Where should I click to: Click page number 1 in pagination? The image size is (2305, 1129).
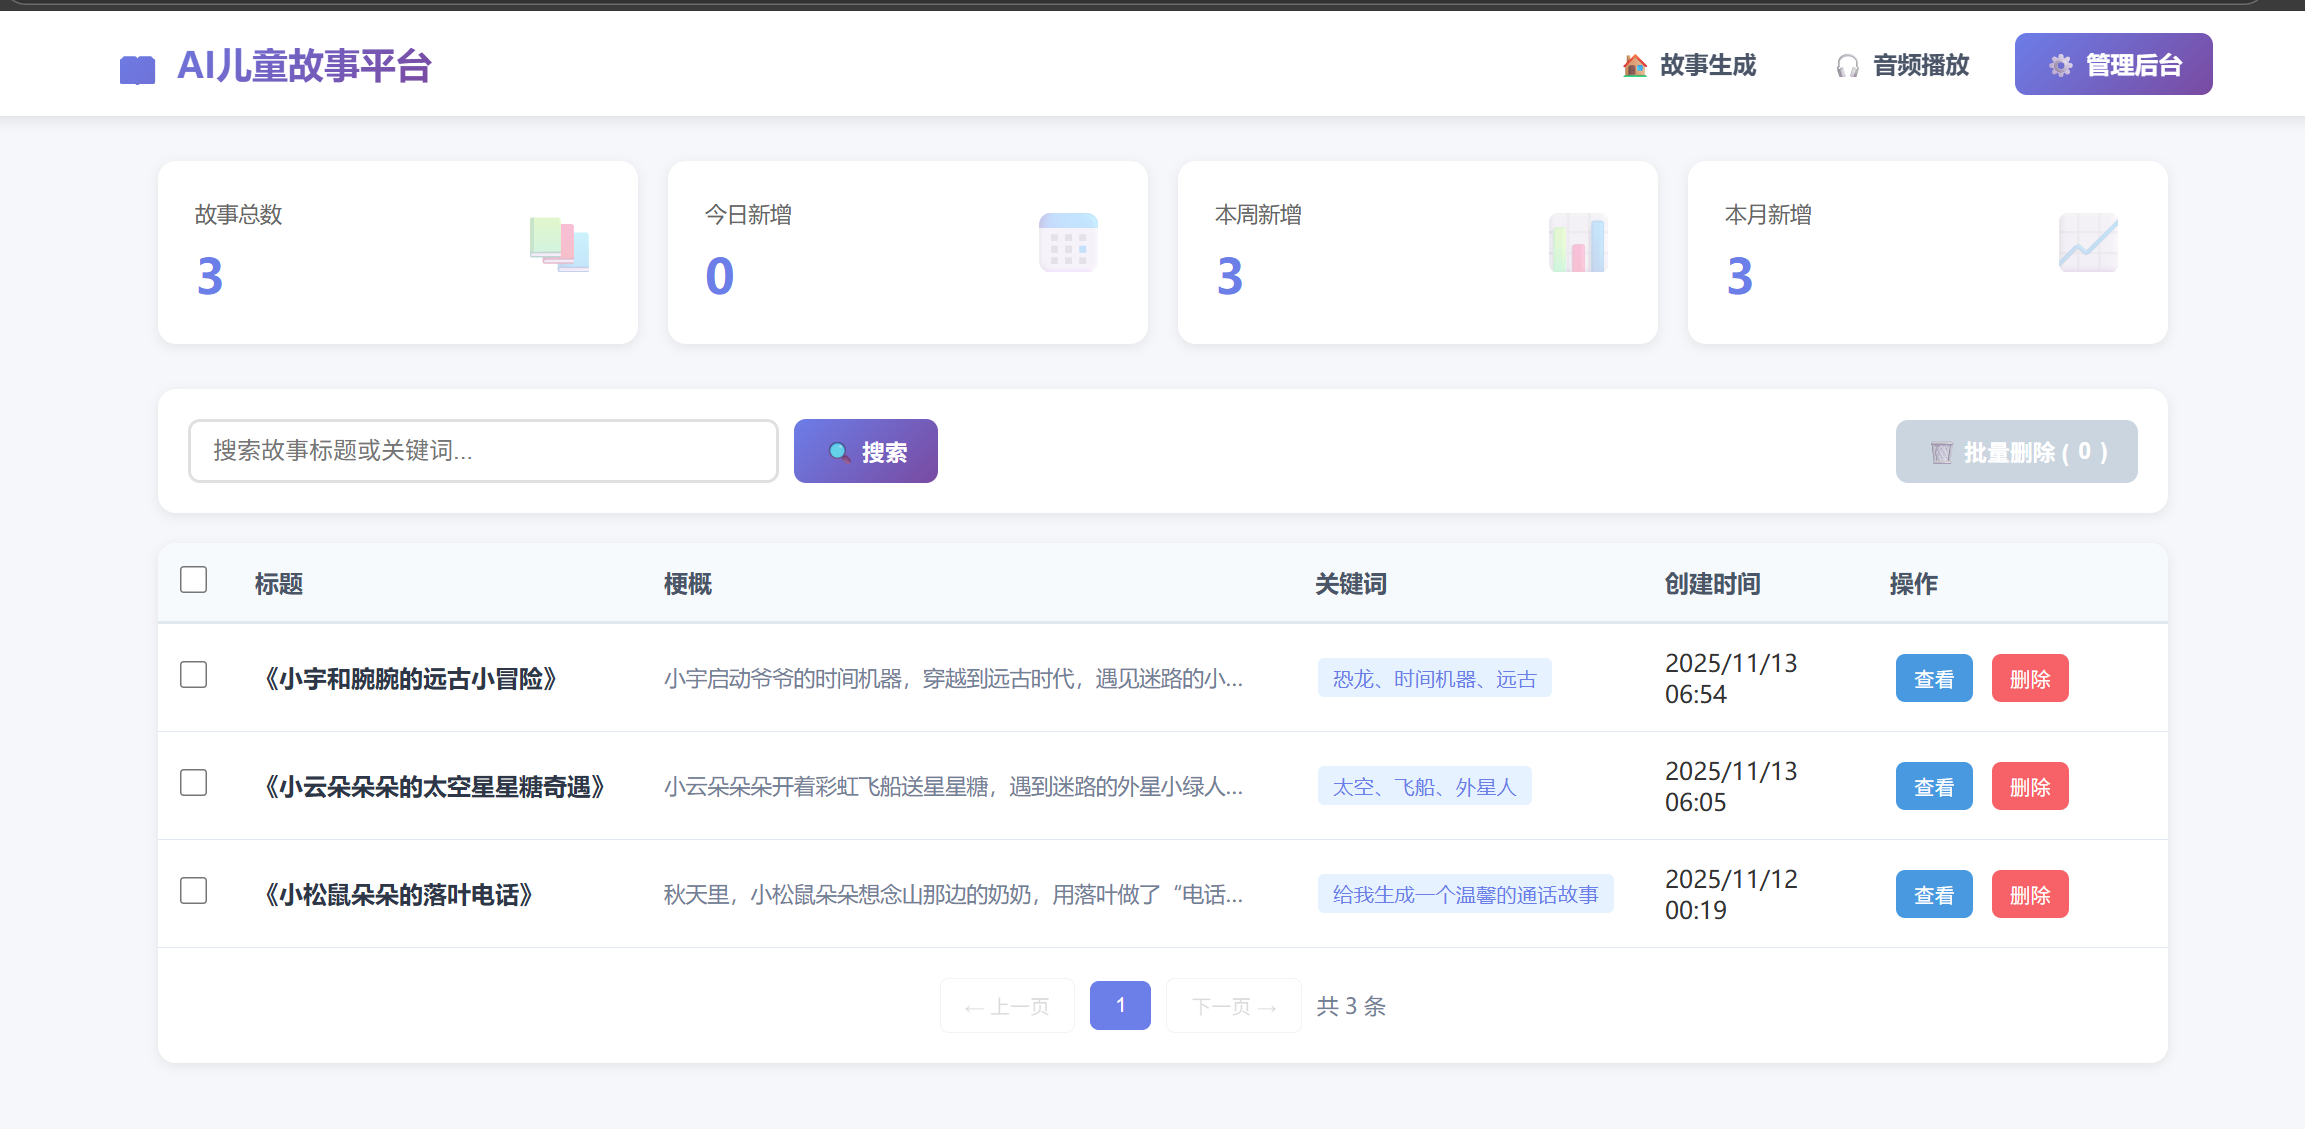click(1119, 1005)
